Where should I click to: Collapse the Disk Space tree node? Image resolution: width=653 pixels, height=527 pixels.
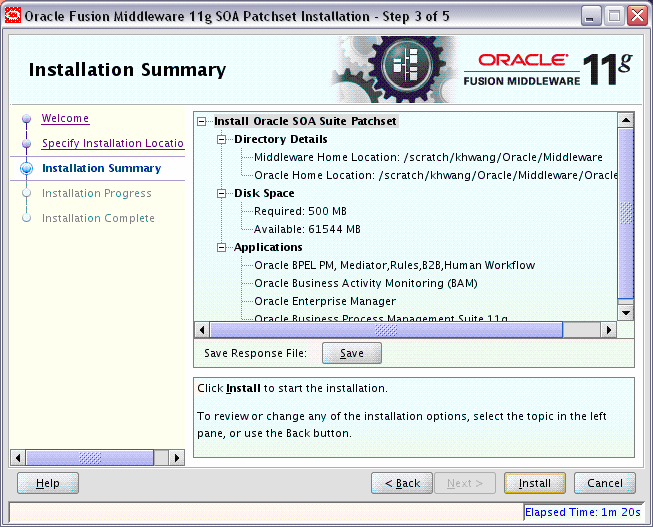click(222, 193)
